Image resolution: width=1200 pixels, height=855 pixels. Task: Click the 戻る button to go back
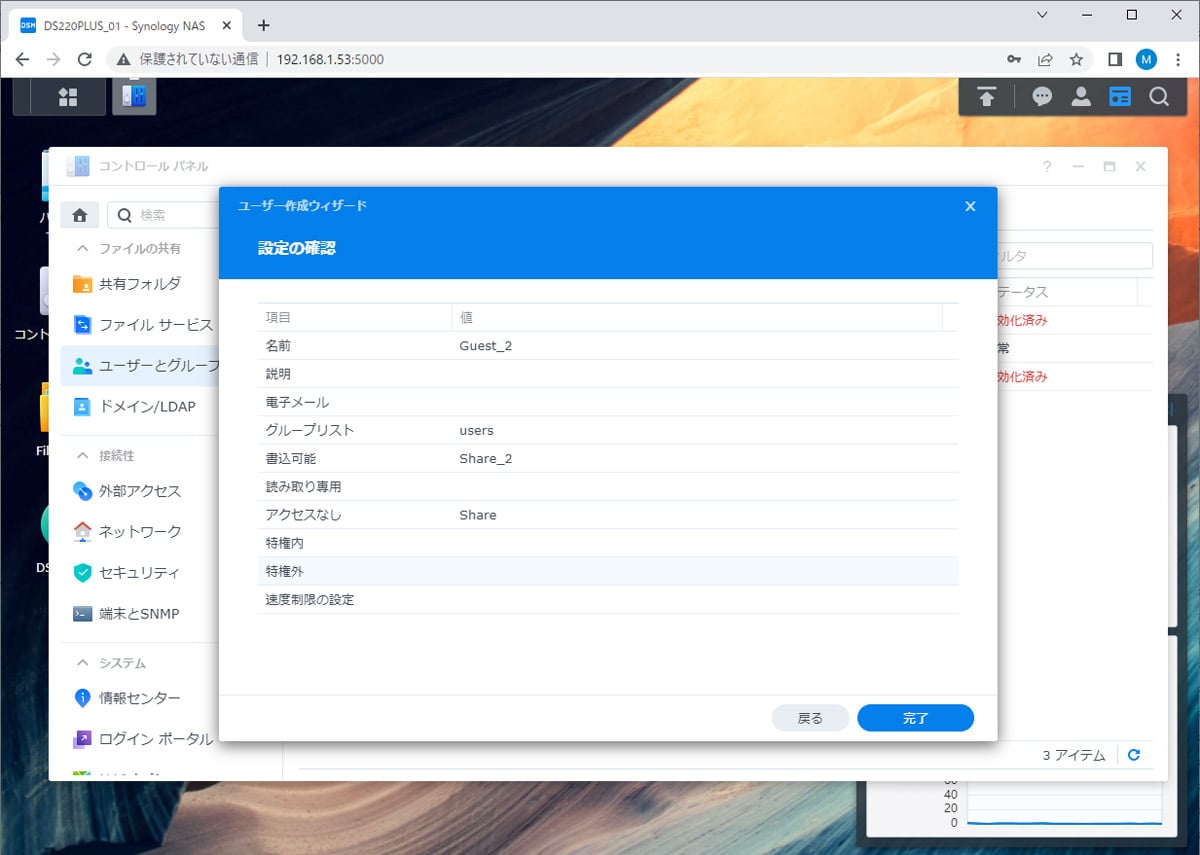810,718
